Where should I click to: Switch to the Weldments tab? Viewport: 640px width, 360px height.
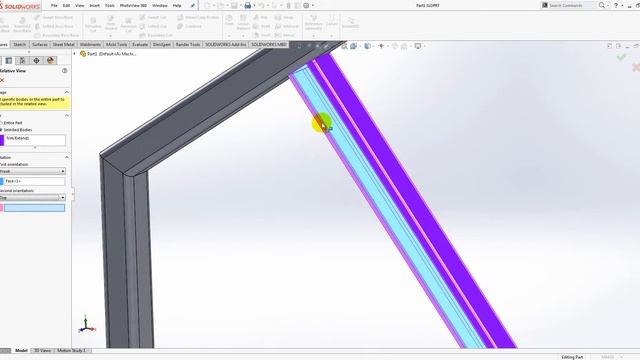(90, 44)
